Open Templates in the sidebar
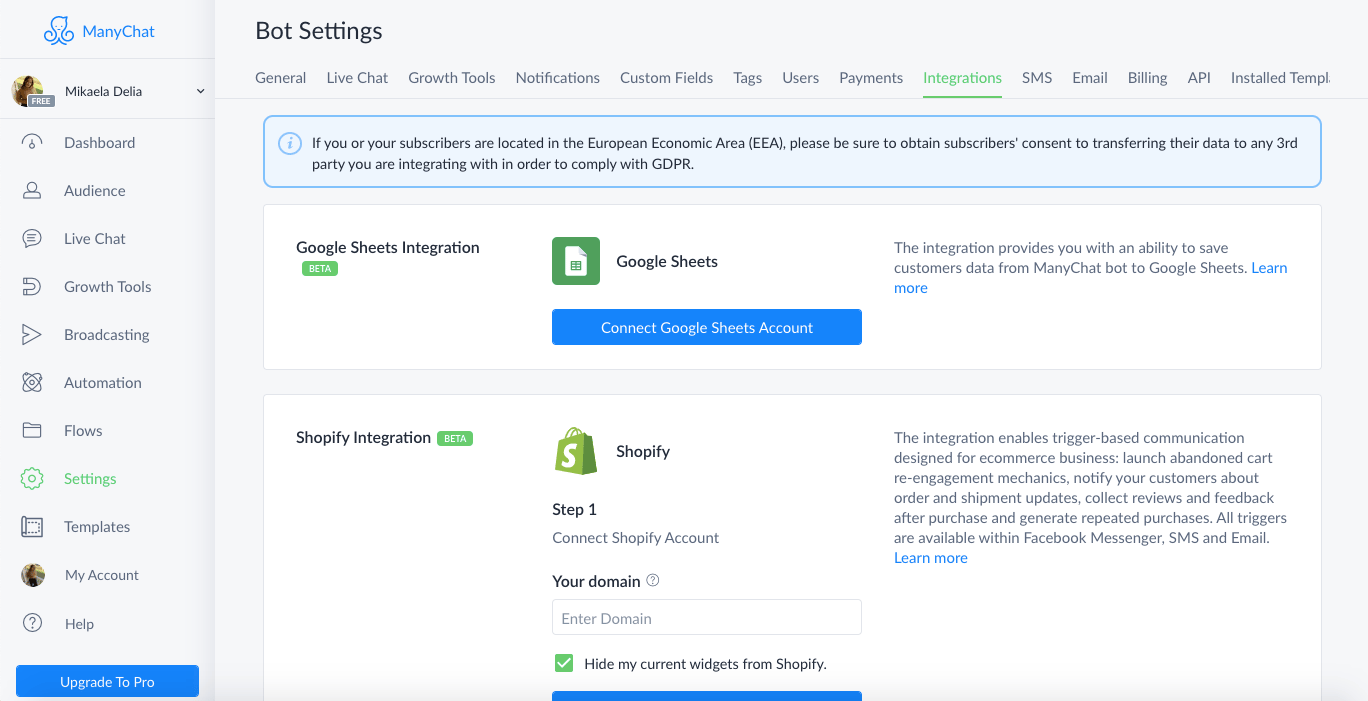 (97, 527)
